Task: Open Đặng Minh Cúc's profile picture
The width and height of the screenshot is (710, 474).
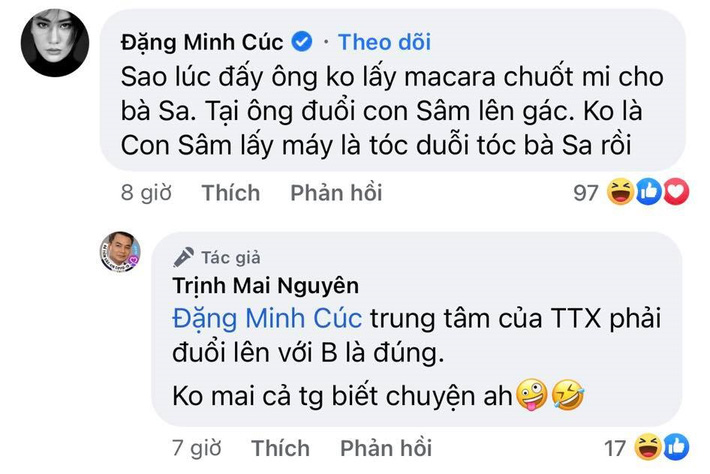Action: [x=55, y=45]
